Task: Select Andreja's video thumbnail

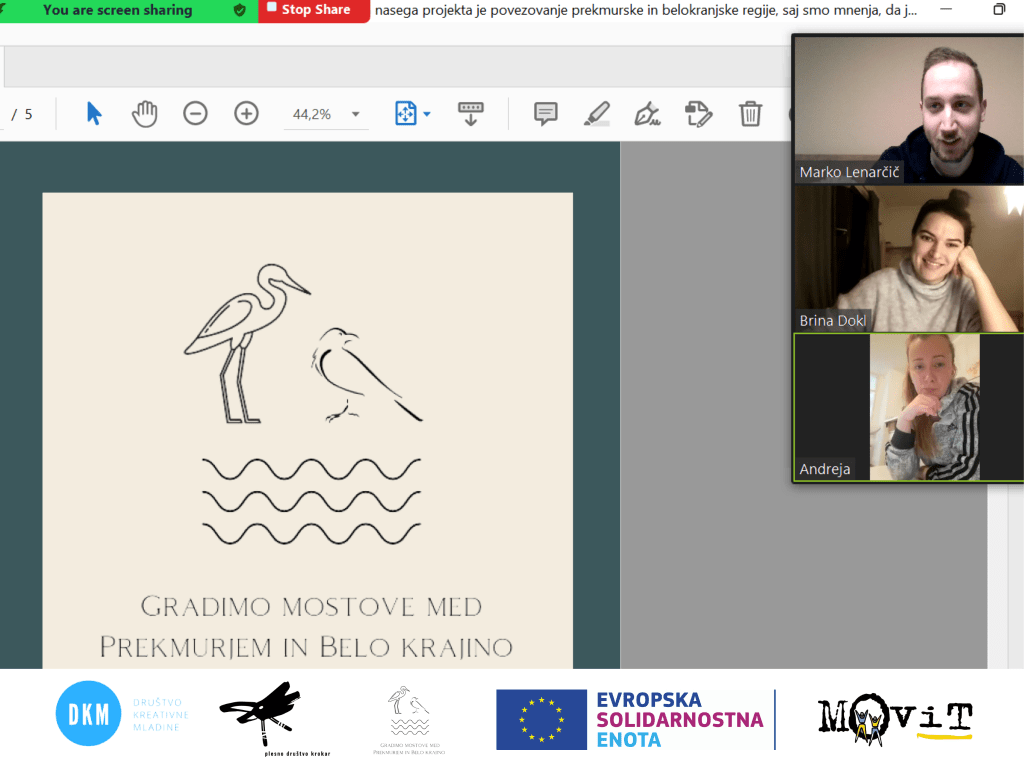Action: click(x=908, y=407)
